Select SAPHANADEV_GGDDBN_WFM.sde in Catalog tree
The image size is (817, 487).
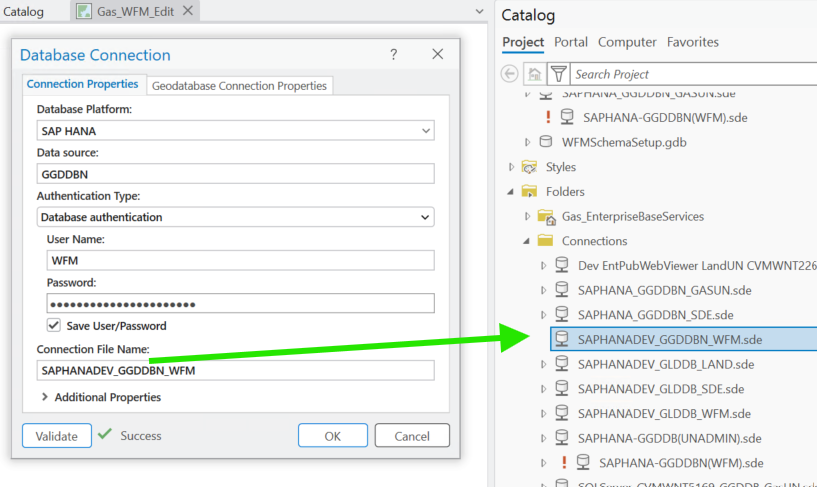coord(684,339)
